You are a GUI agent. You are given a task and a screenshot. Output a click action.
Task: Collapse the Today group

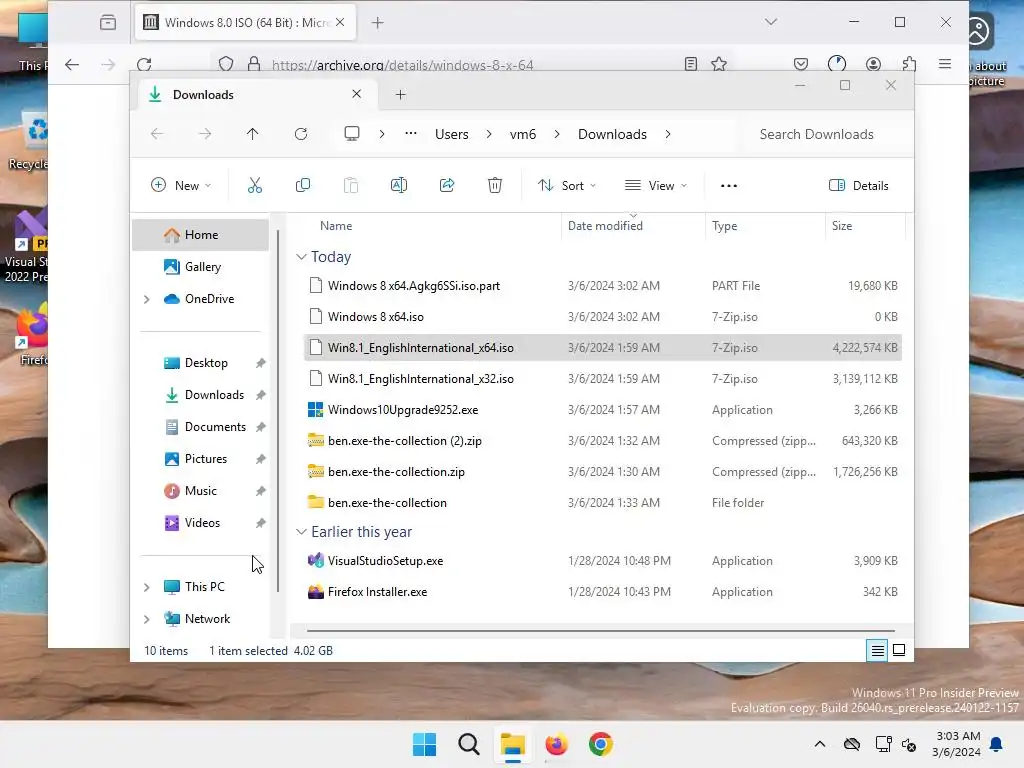(301, 257)
